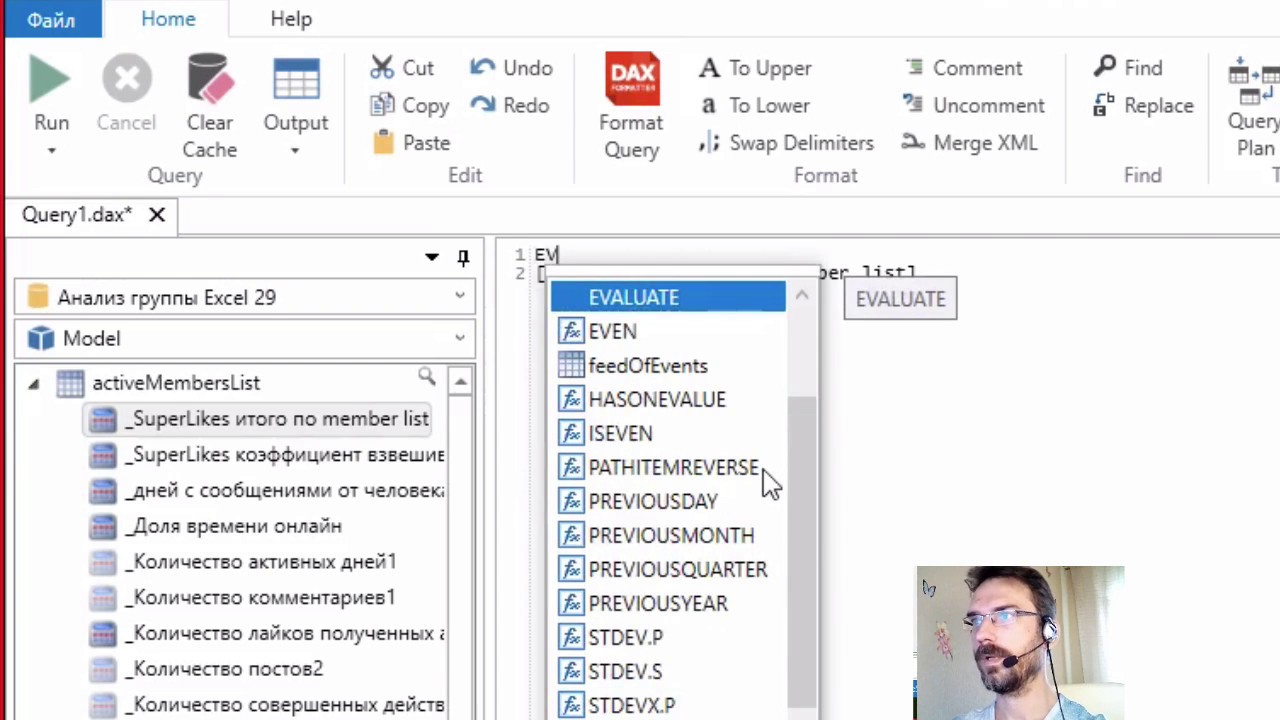Select feedOfEvents table in autocomplete list
Screen dimensions: 1280x720
tap(668, 365)
